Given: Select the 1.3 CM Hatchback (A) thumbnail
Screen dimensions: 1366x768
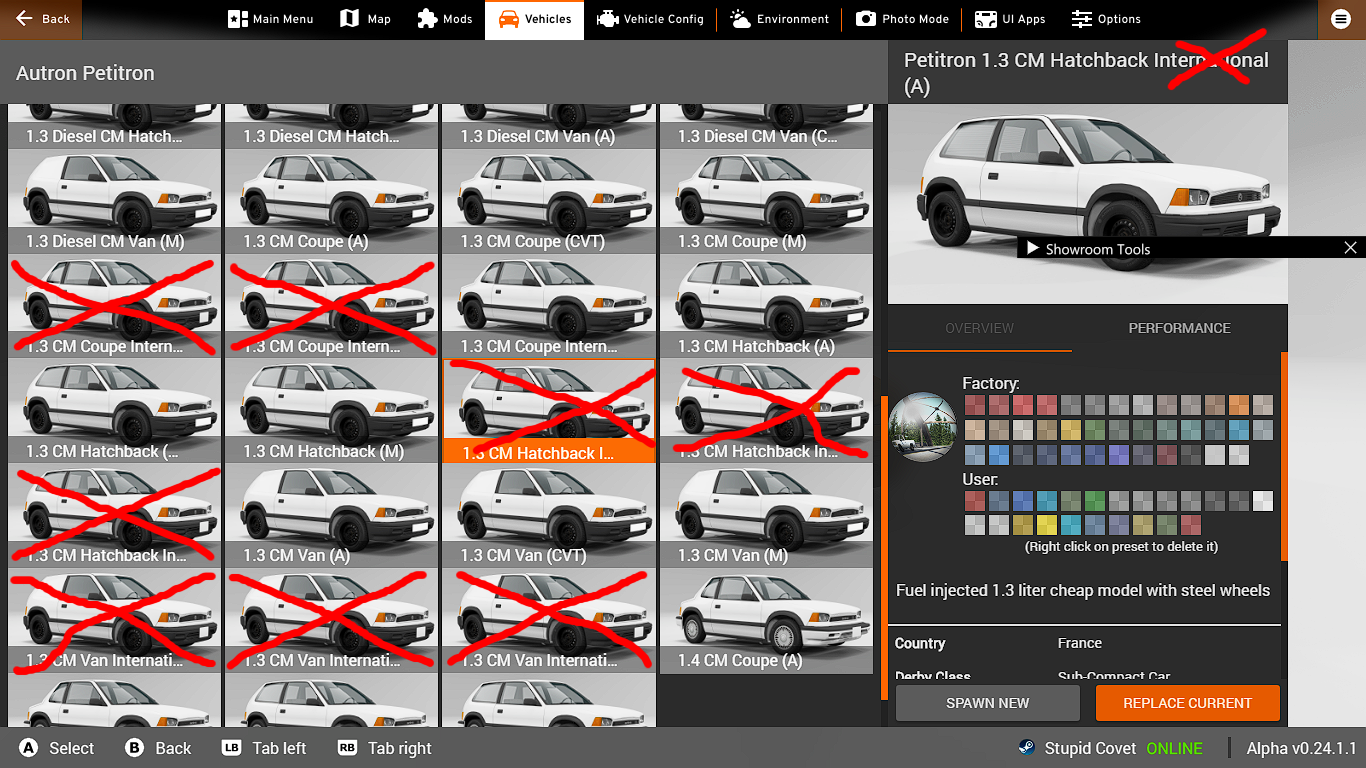Looking at the screenshot, I should [766, 305].
